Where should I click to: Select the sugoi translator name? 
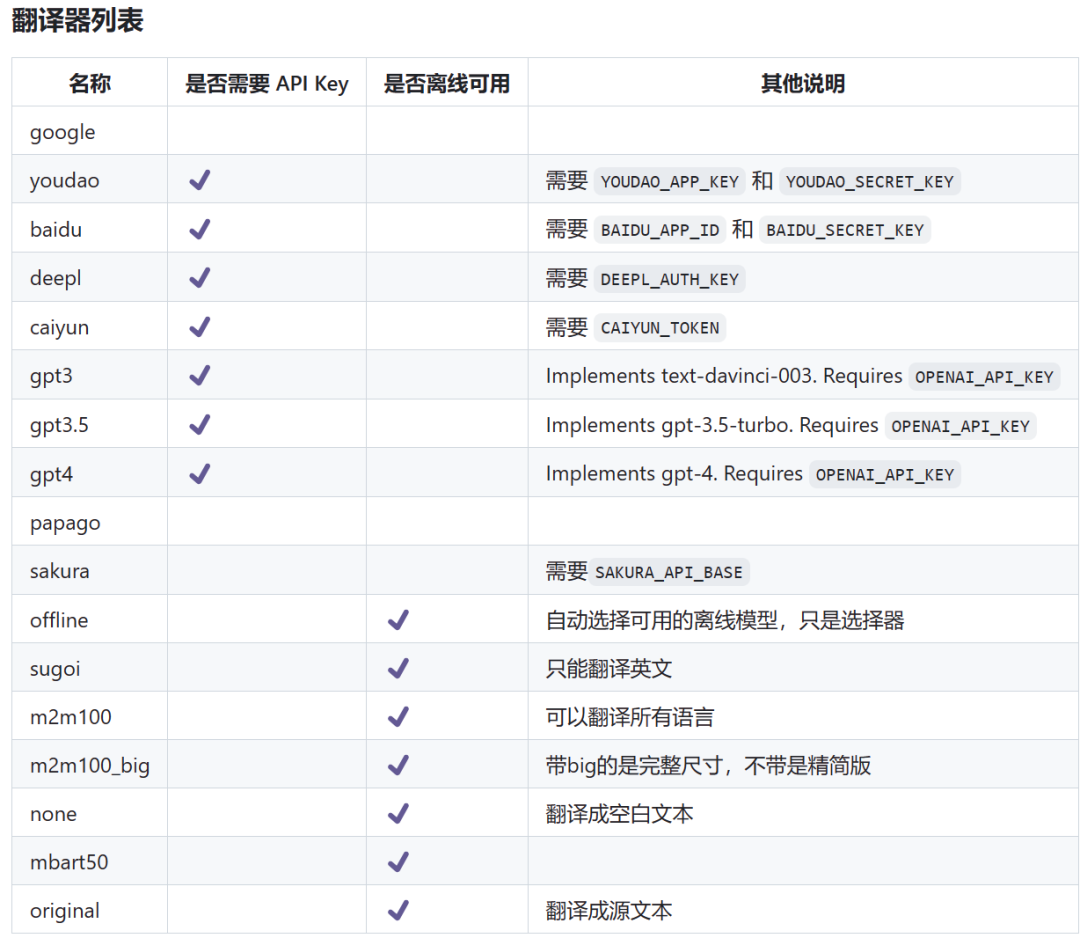coord(55,669)
